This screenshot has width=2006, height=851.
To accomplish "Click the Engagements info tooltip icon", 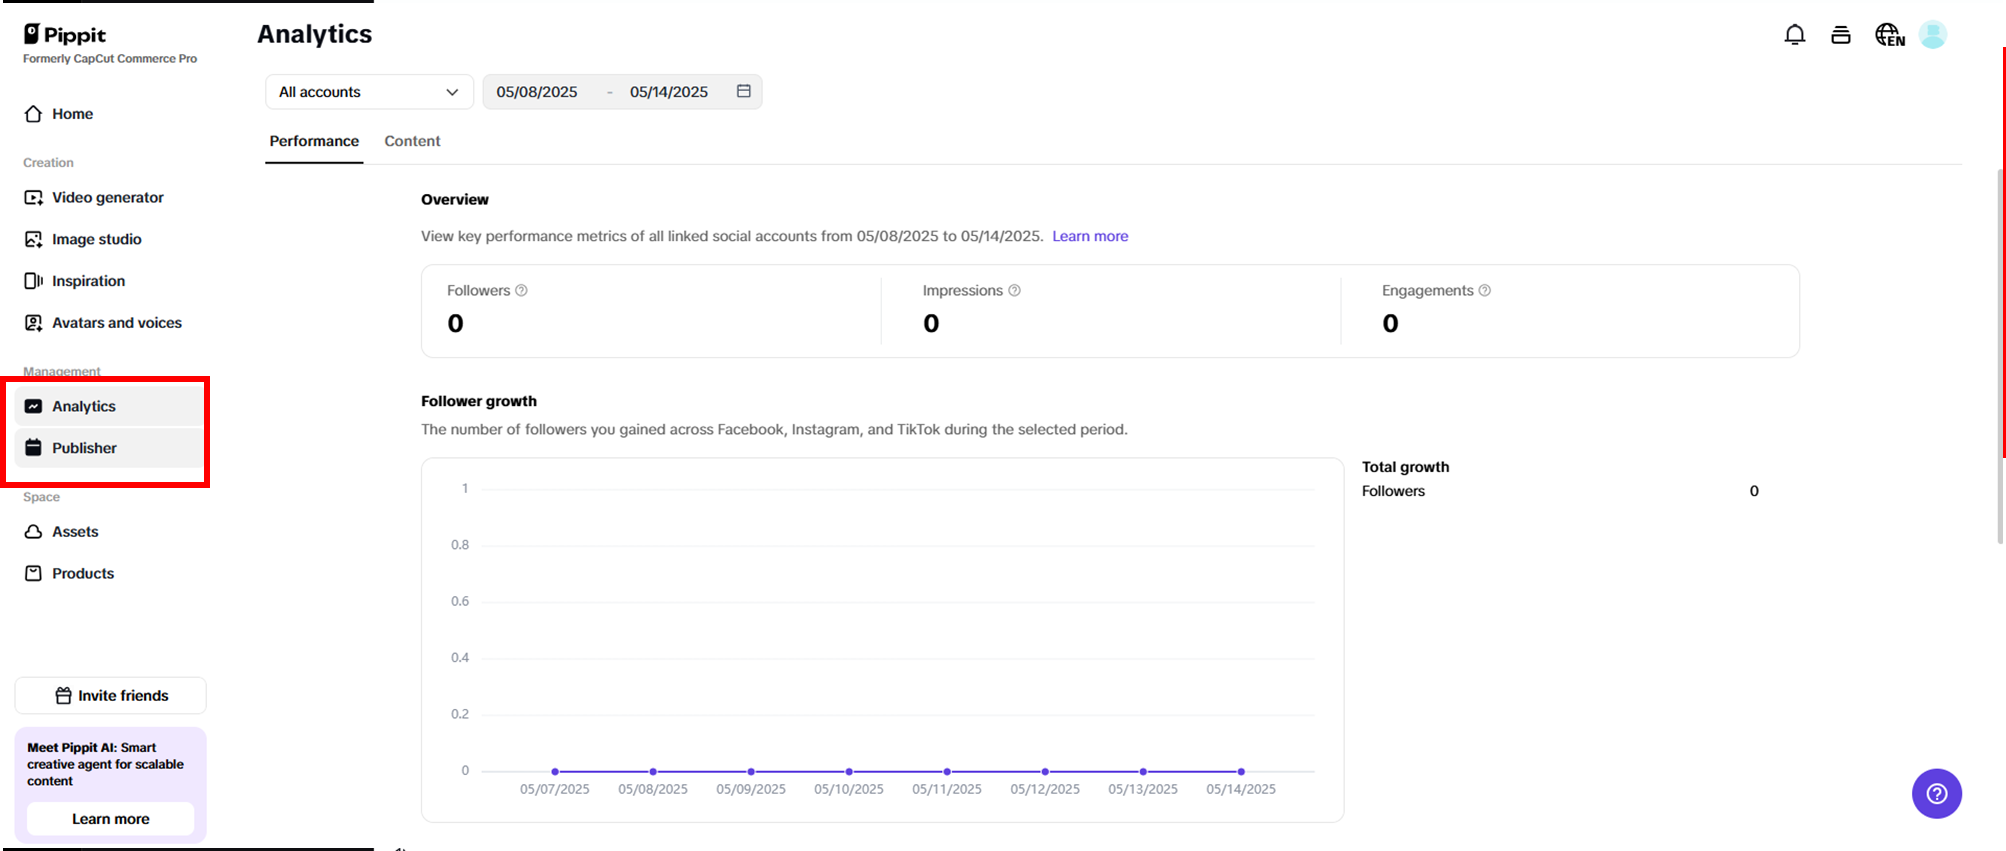I will tap(1485, 291).
